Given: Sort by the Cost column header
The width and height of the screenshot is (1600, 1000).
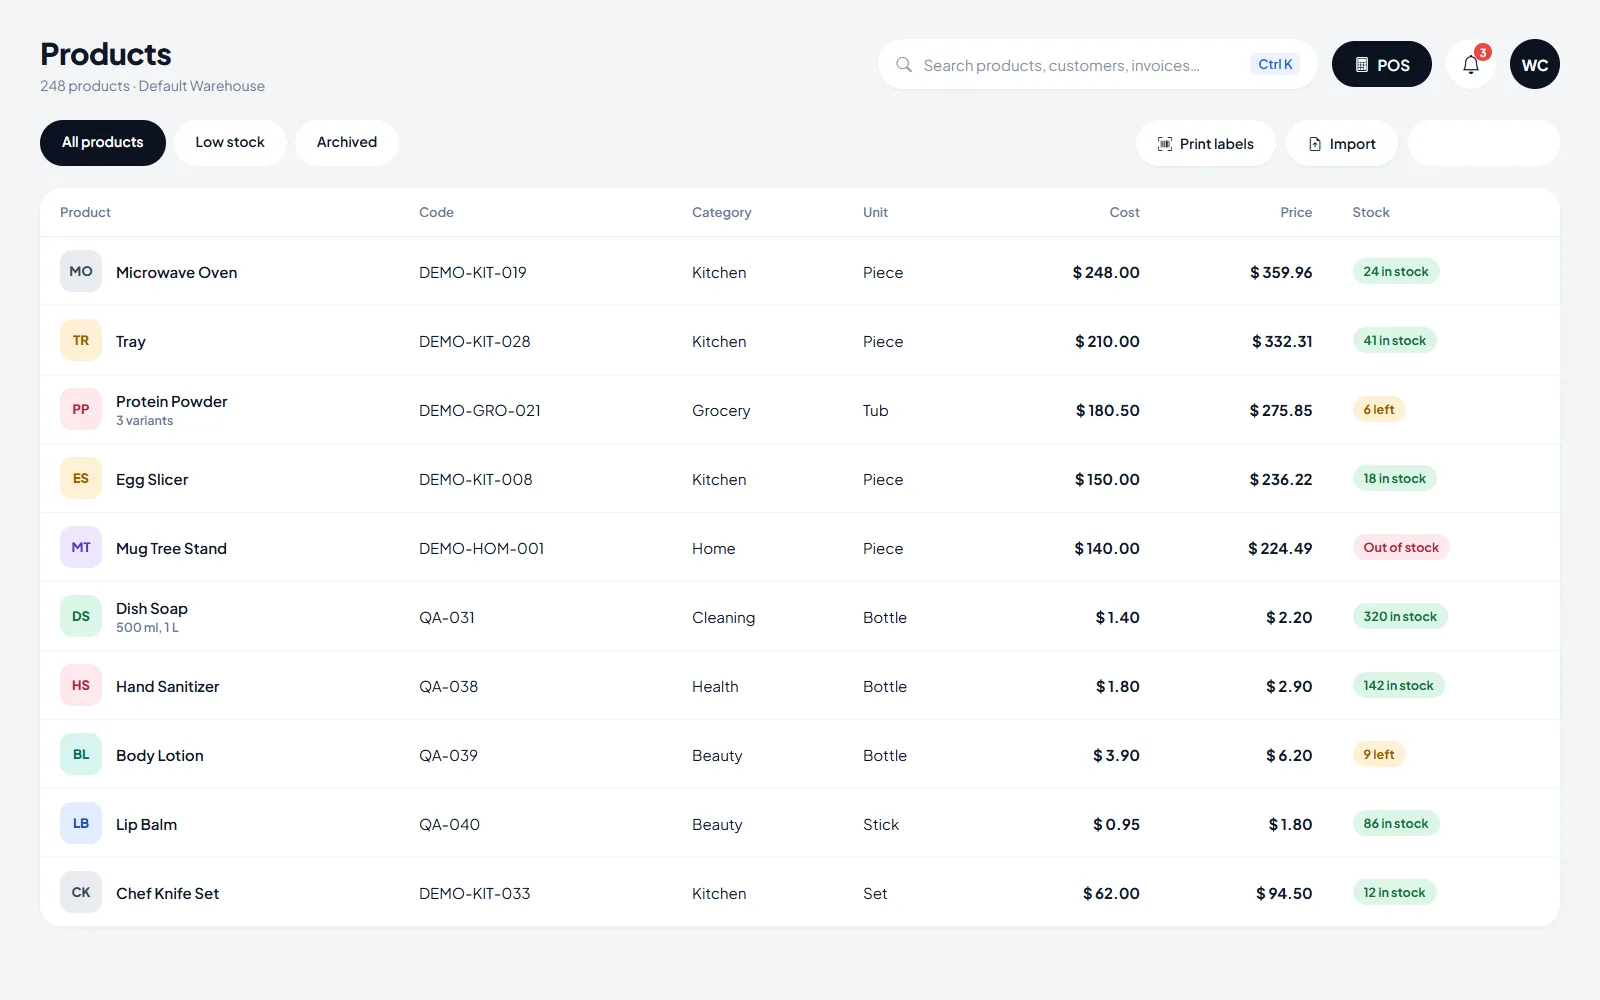Looking at the screenshot, I should 1124,212.
